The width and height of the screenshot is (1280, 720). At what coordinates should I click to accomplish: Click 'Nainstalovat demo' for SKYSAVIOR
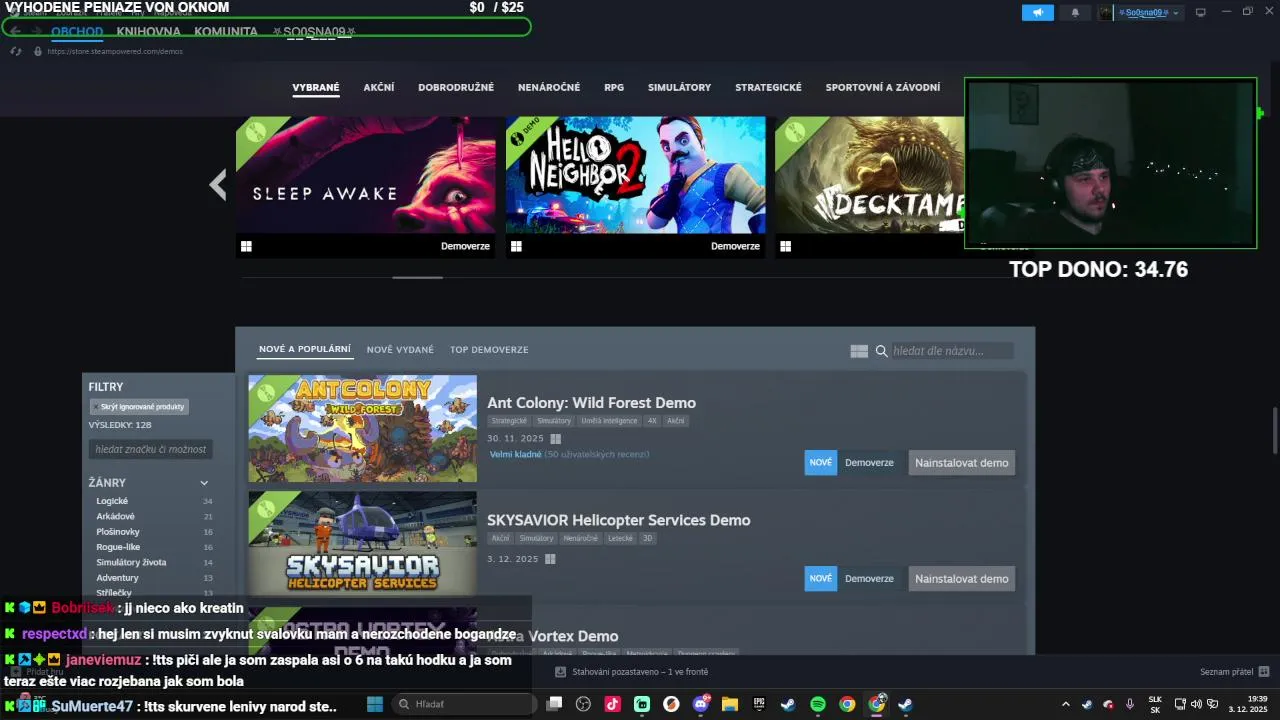click(961, 578)
